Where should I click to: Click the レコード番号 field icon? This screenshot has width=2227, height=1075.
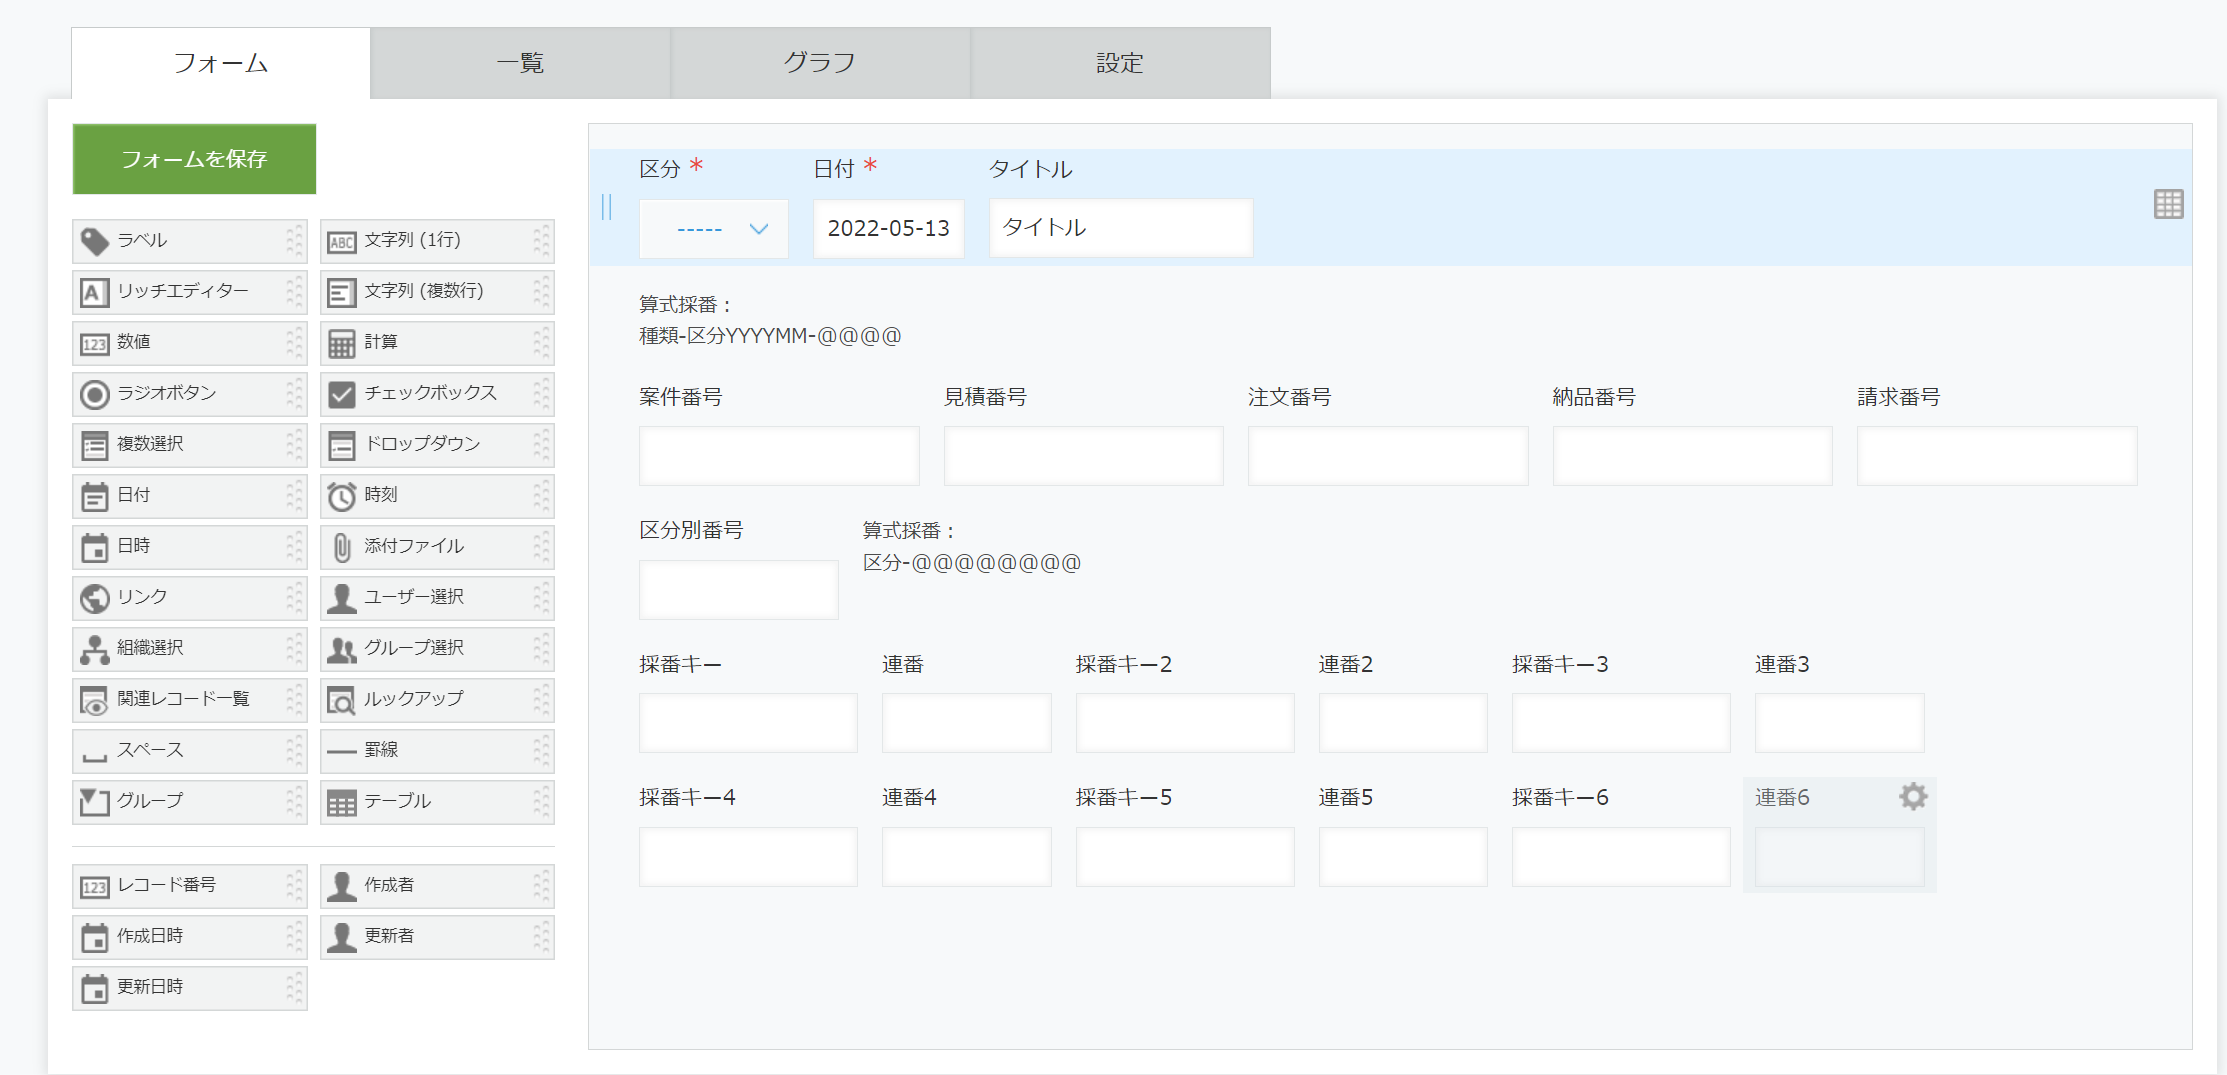click(94, 887)
